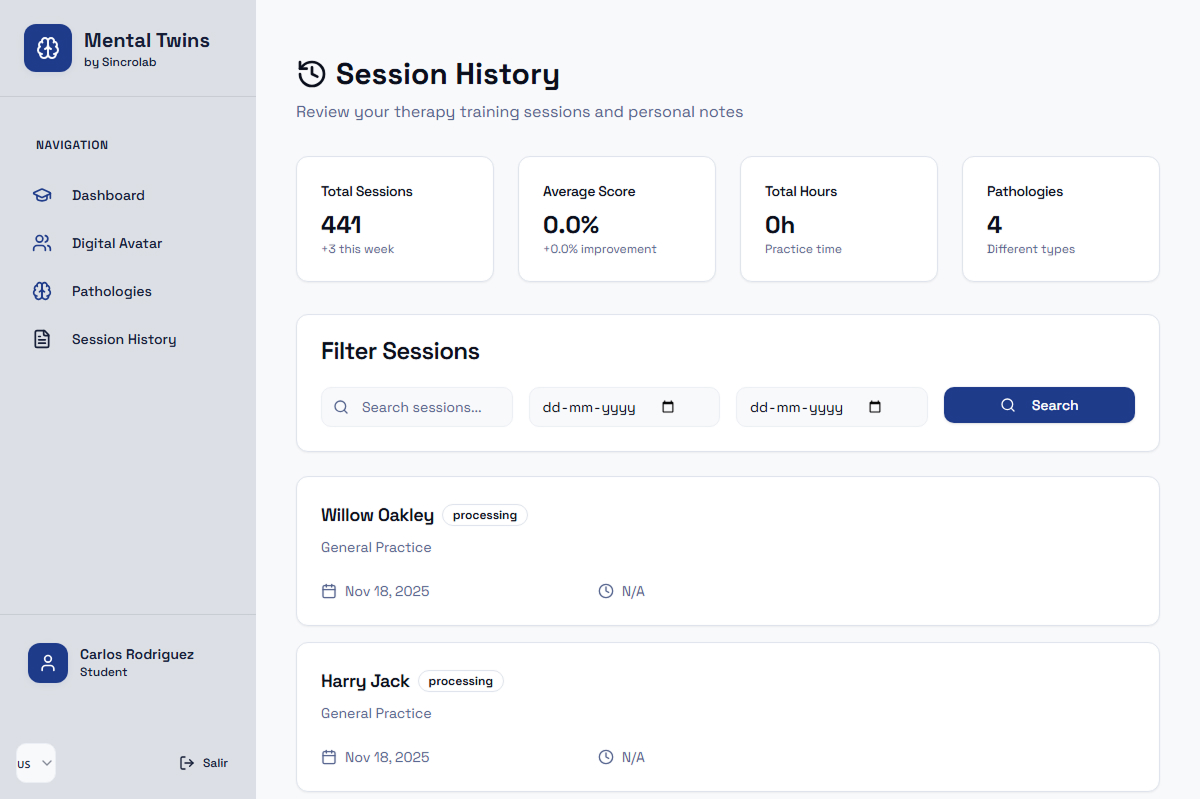Viewport: 1200px width, 799px height.
Task: Click the Dashboard graduation cap icon
Action: click(x=42, y=195)
